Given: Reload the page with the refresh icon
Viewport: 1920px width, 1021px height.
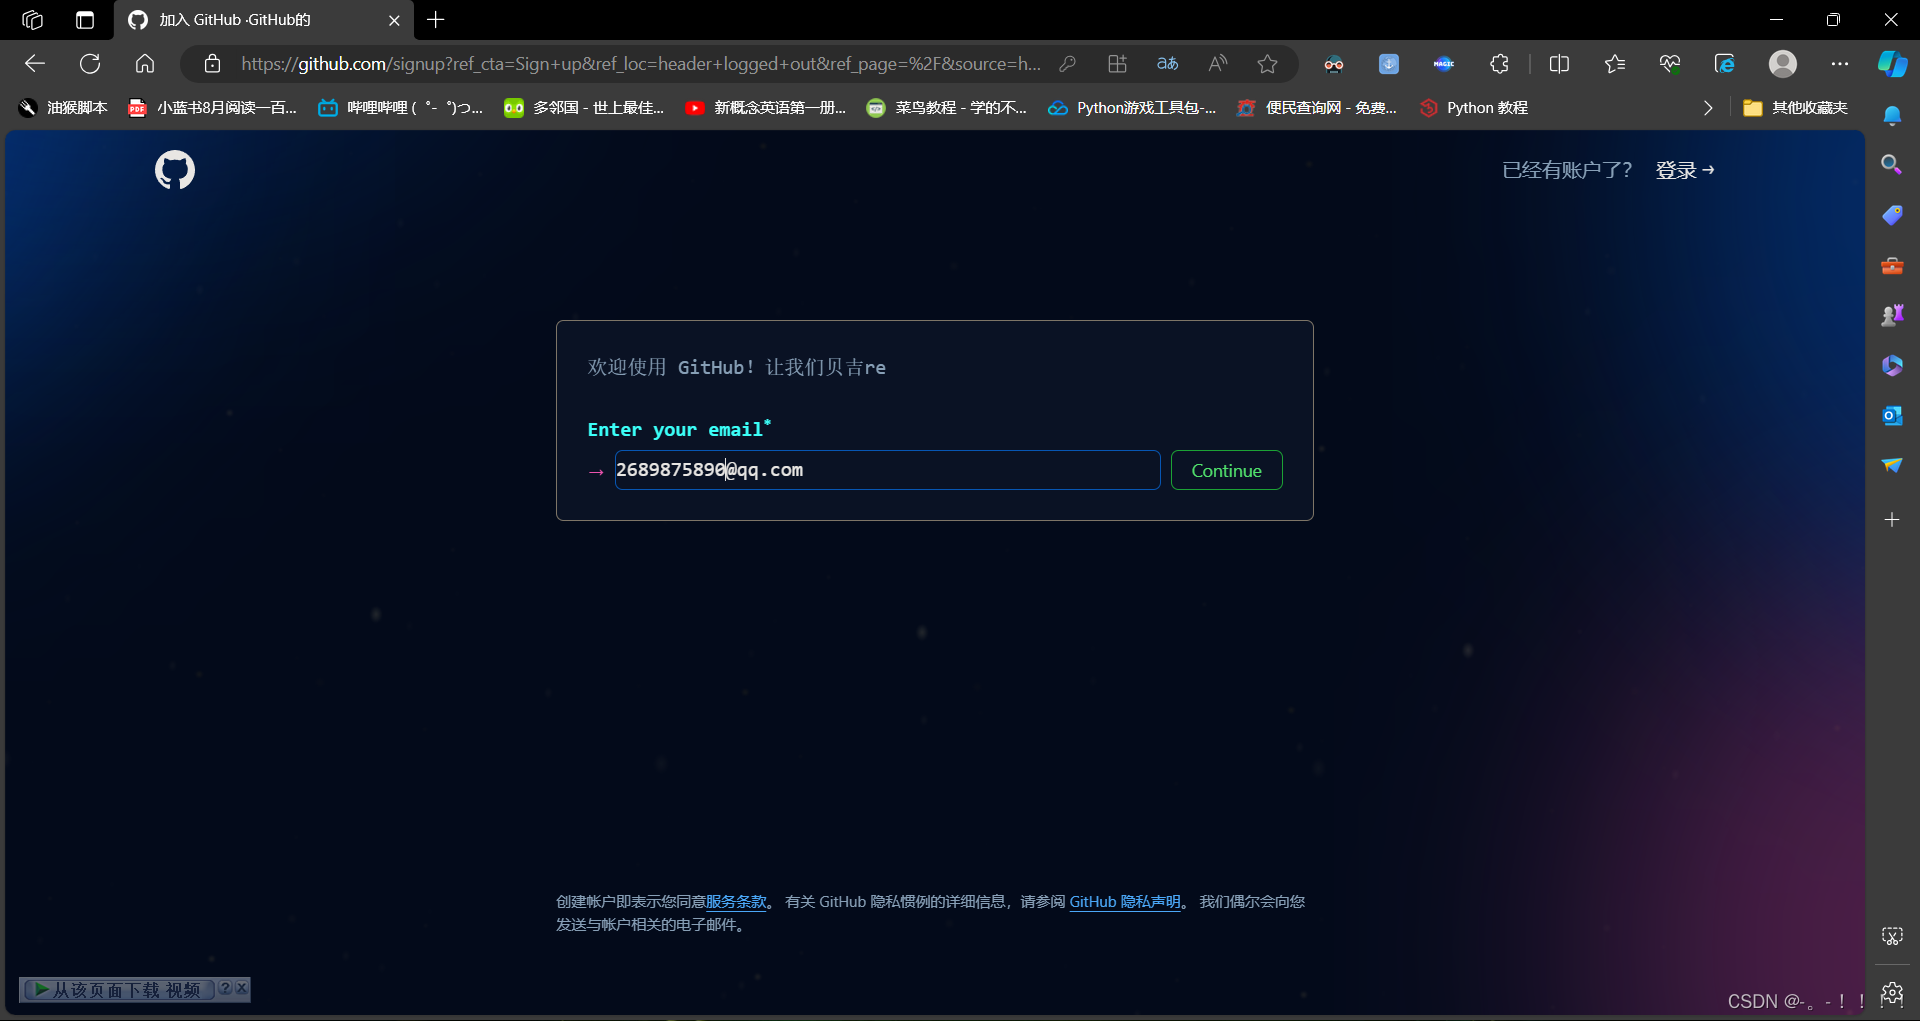Looking at the screenshot, I should coord(90,64).
